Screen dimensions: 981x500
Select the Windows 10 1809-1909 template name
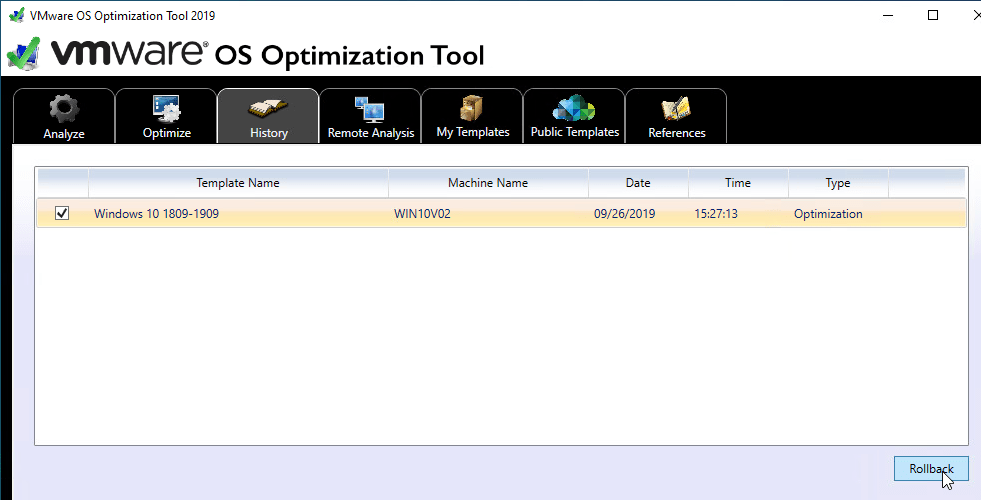(x=156, y=213)
